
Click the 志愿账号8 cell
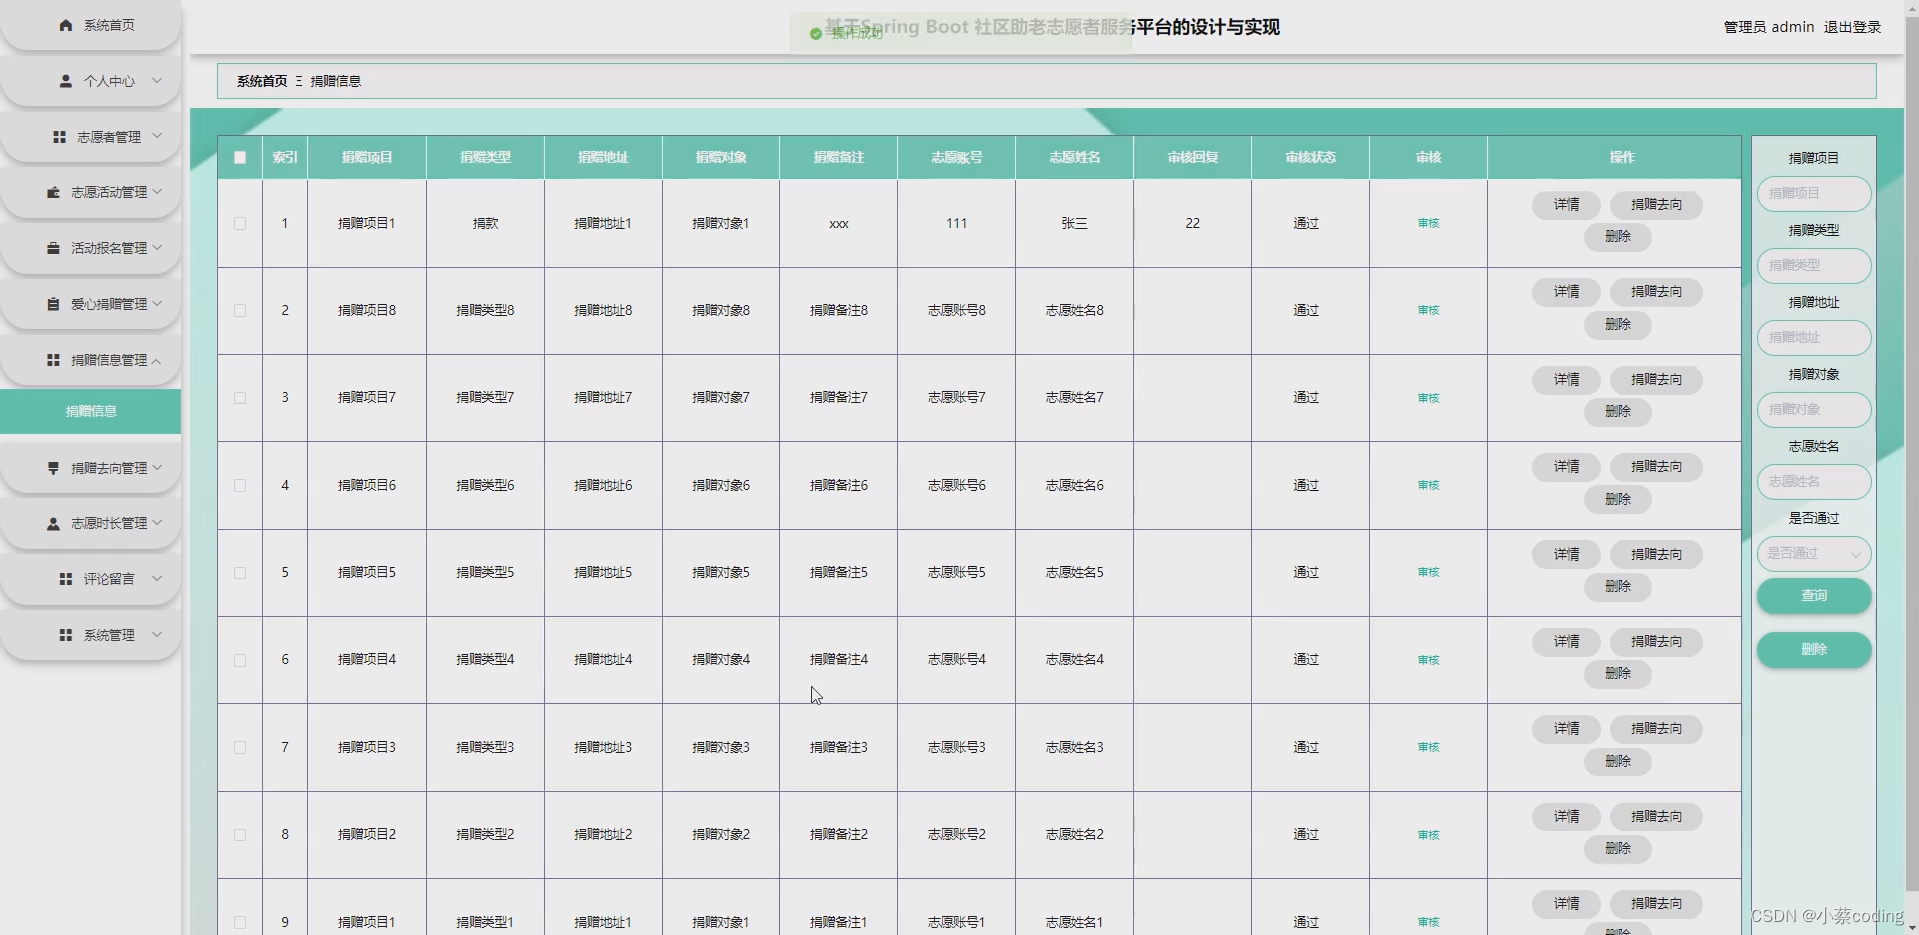click(x=956, y=310)
